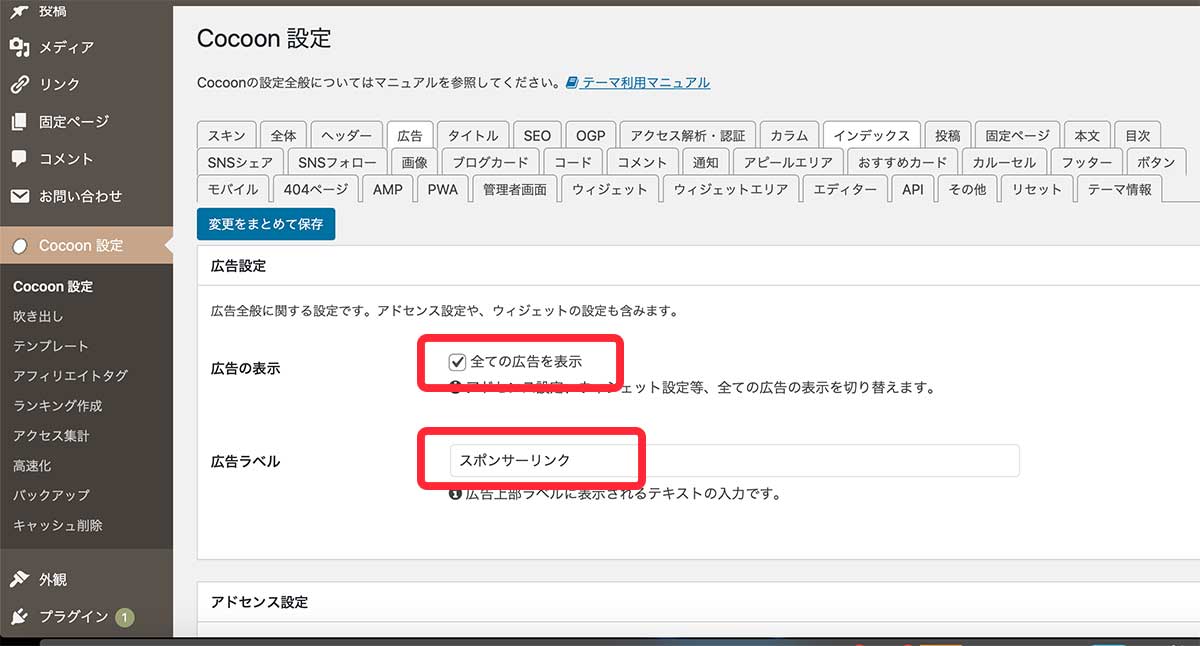
Task: Click the Links chain icon
Action: pyautogui.click(x=19, y=84)
